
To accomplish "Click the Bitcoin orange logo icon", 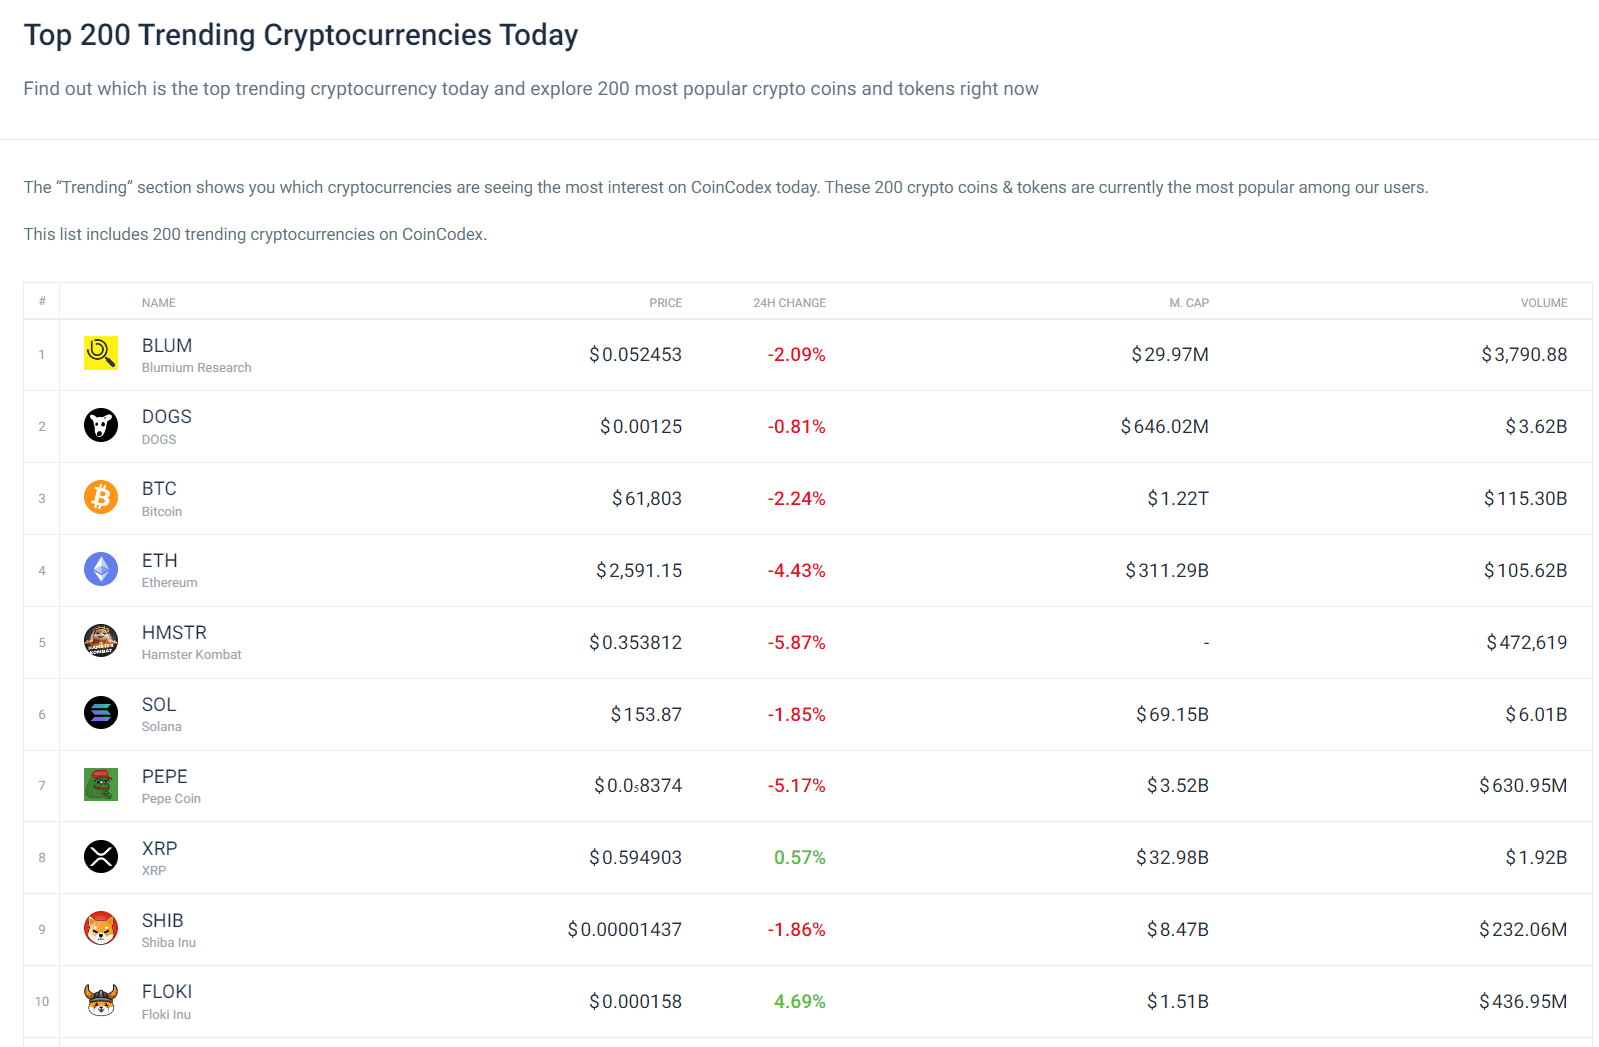I will pyautogui.click(x=101, y=497).
